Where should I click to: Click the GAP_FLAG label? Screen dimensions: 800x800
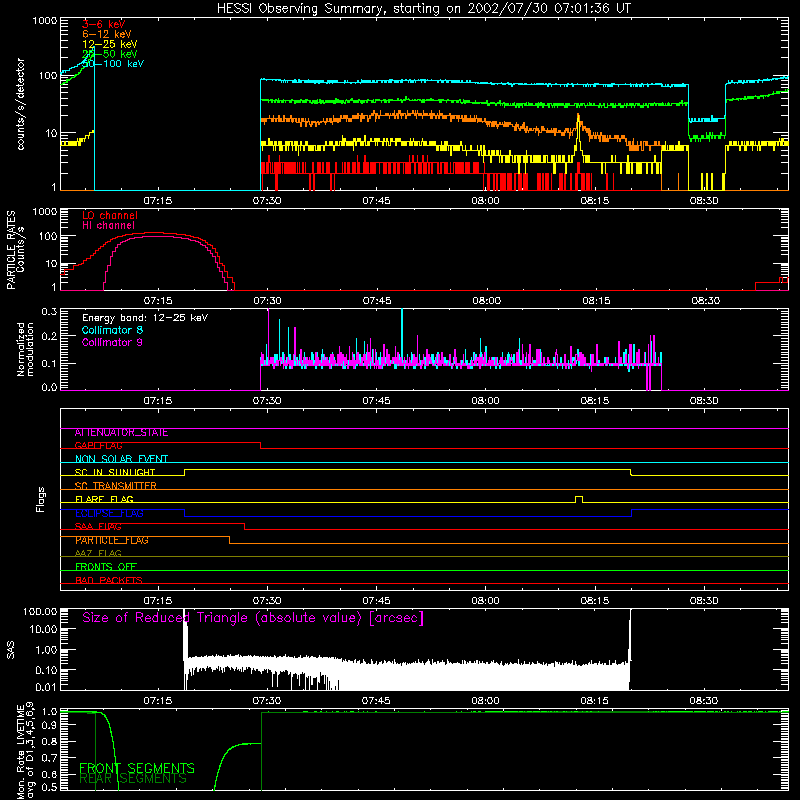point(98,445)
